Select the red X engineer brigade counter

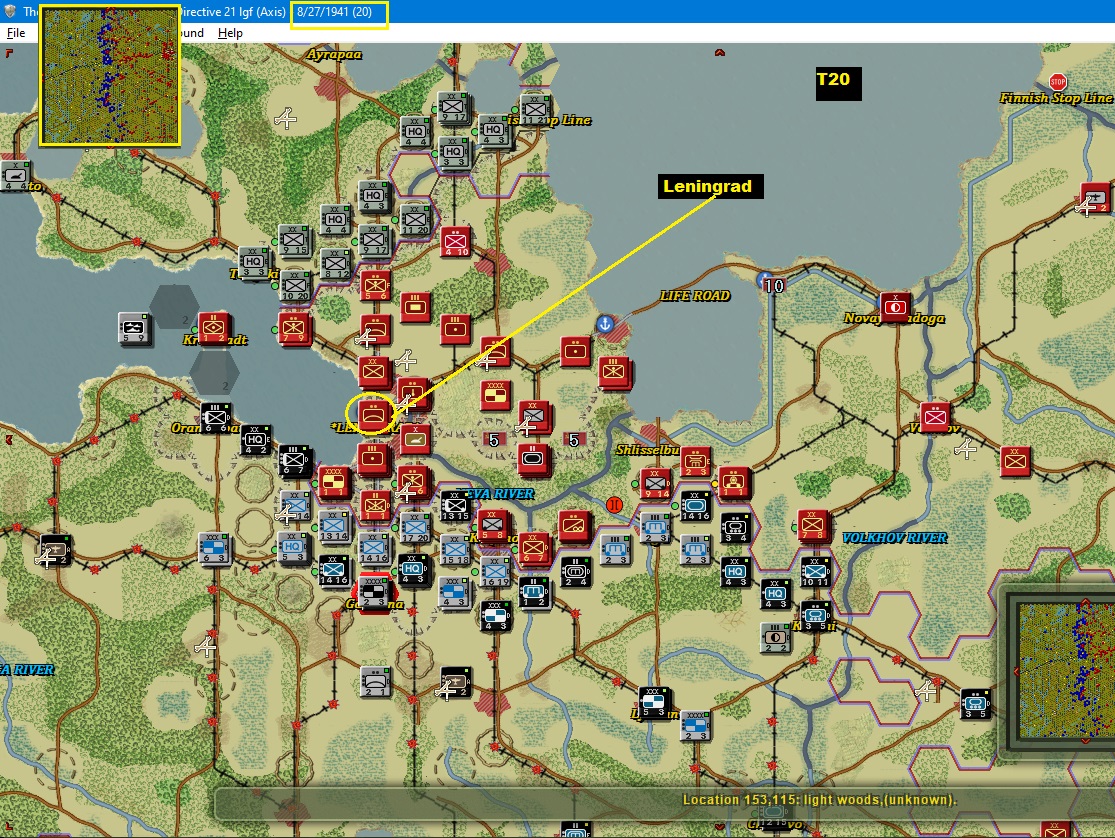[x=415, y=439]
